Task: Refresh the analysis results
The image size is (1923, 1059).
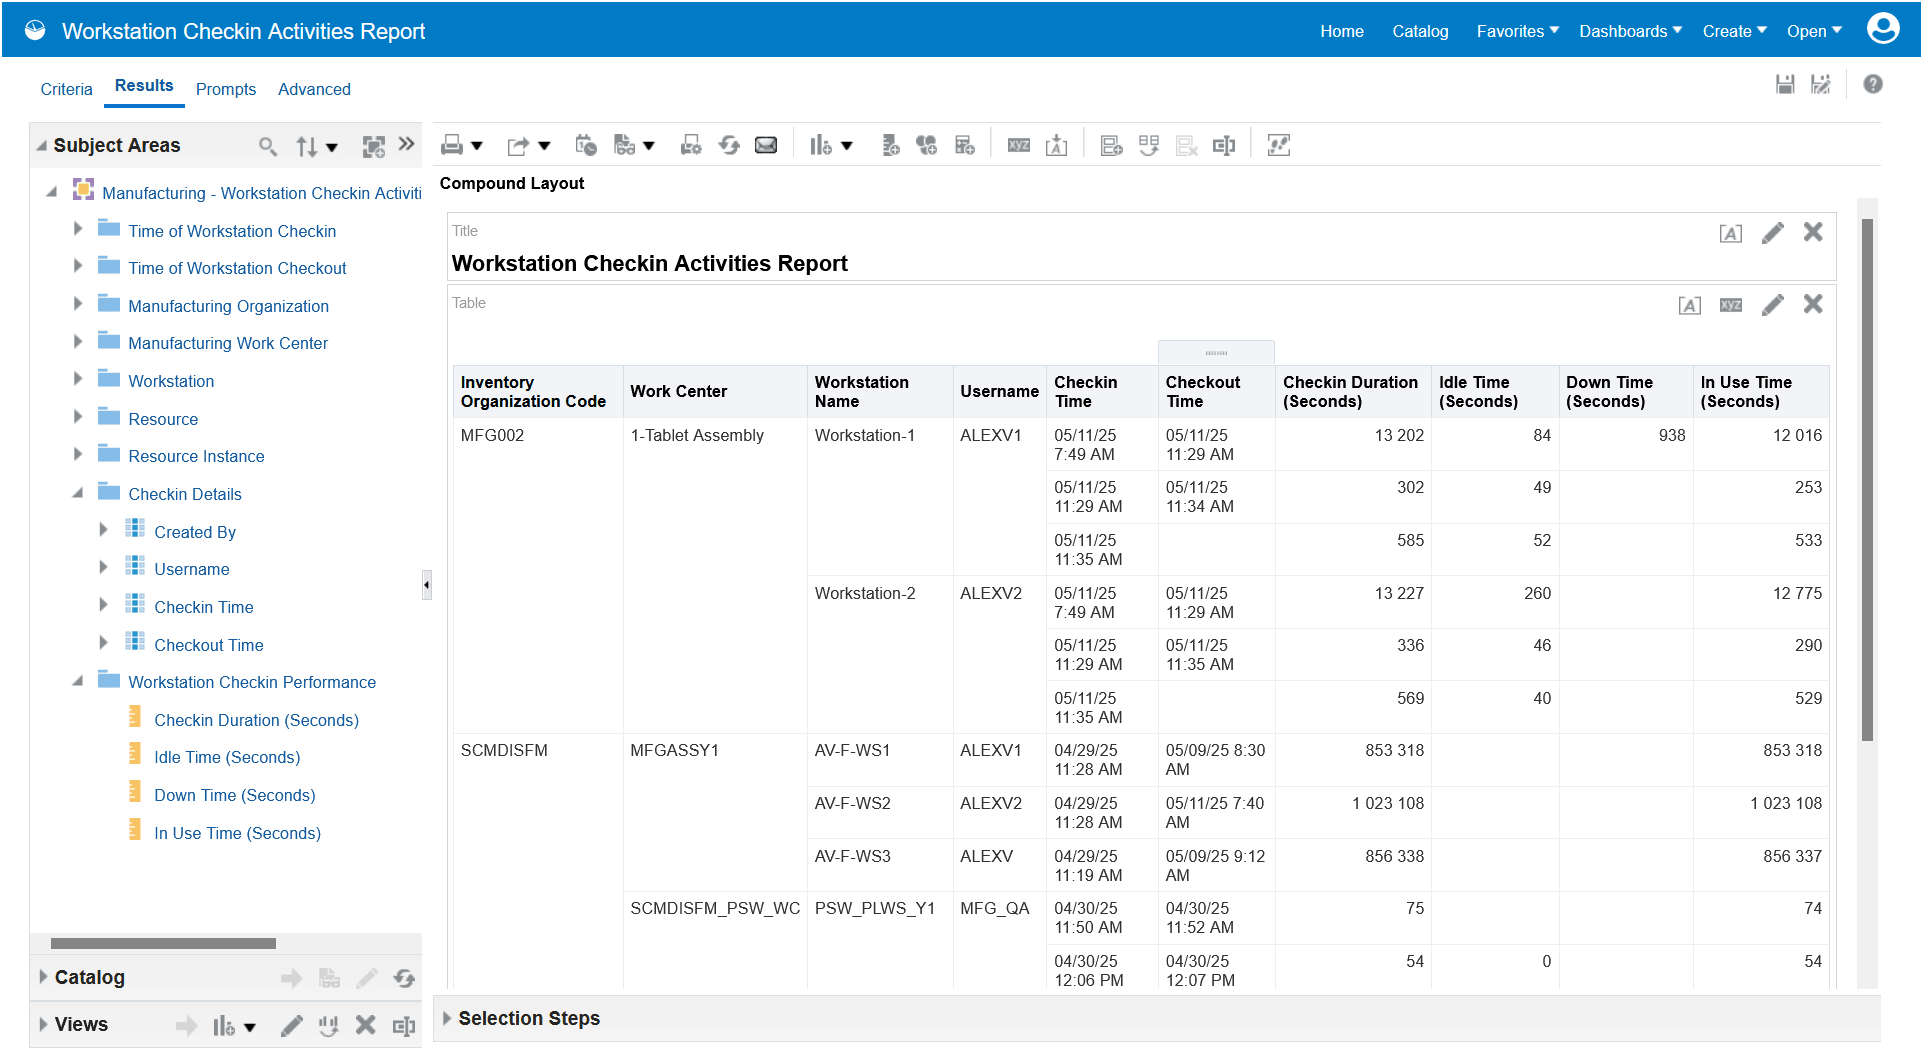Action: [x=729, y=145]
